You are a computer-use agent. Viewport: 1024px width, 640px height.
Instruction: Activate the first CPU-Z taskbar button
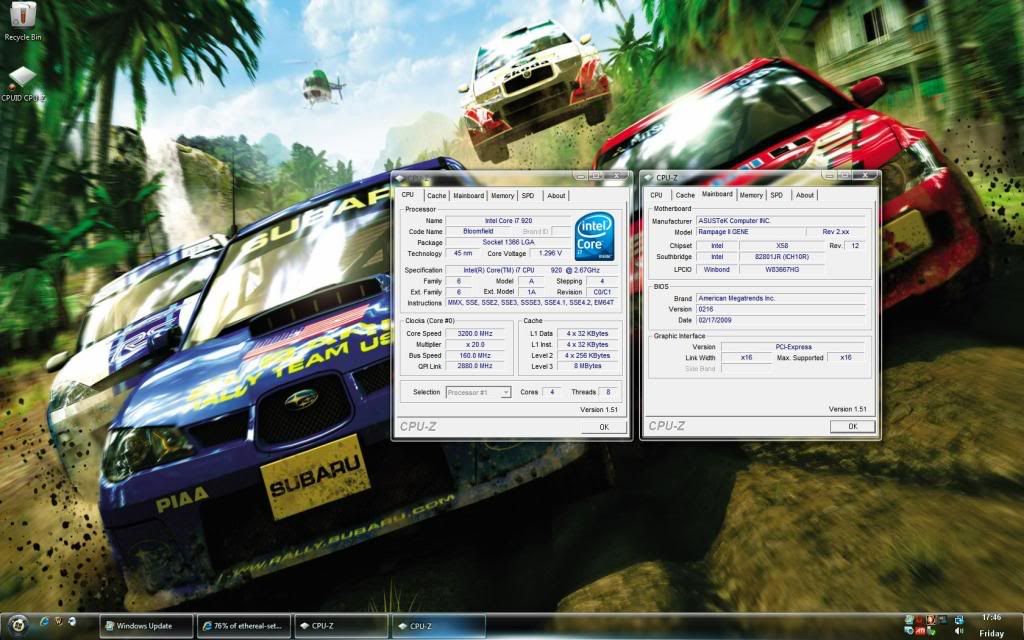click(341, 626)
